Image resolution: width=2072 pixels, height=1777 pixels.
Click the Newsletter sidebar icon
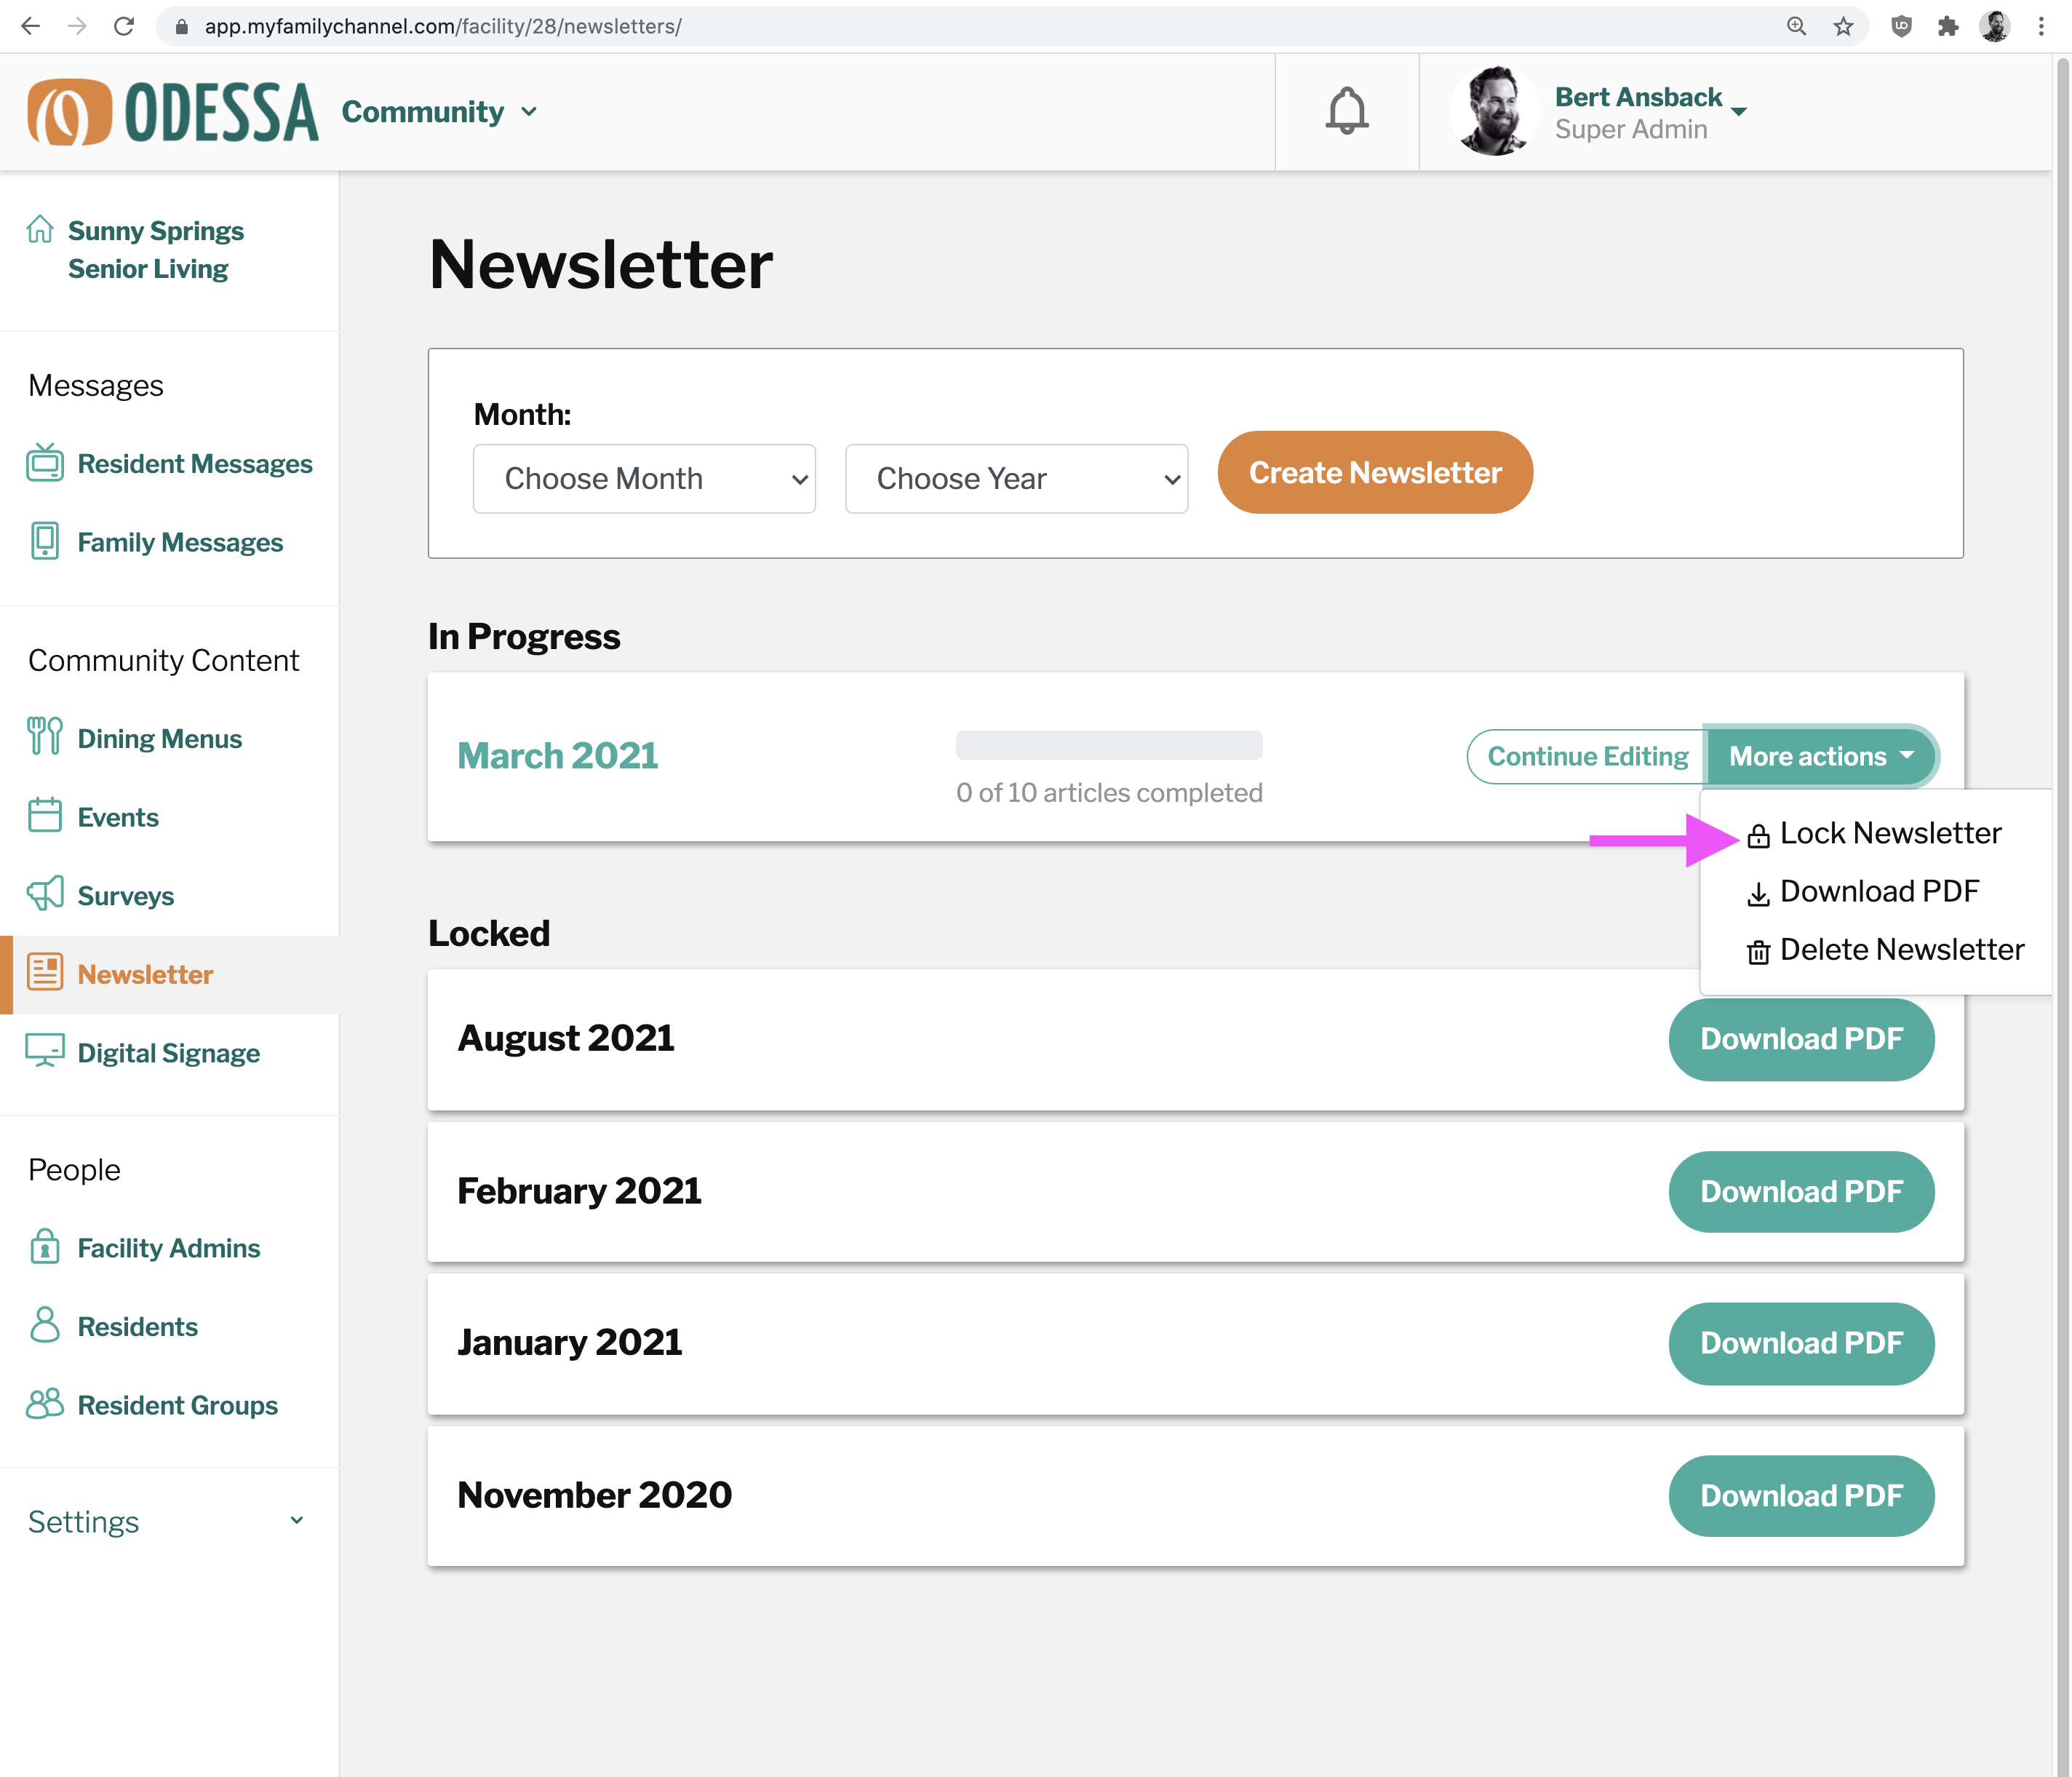click(45, 971)
